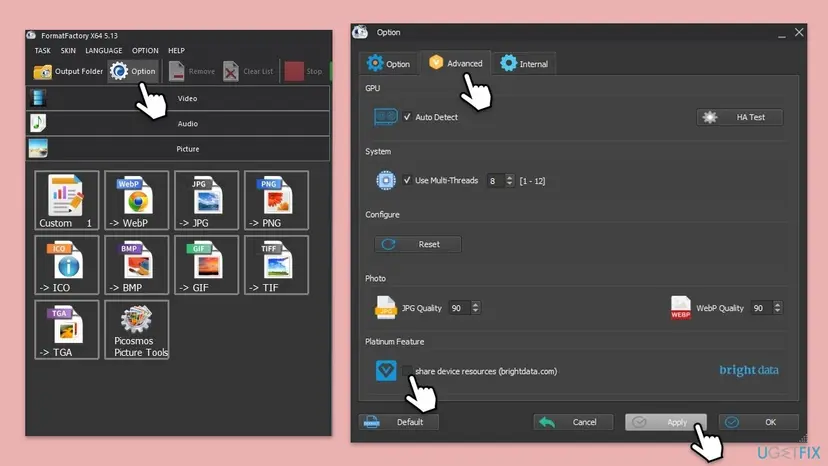Open the SKIN menu

(68, 51)
